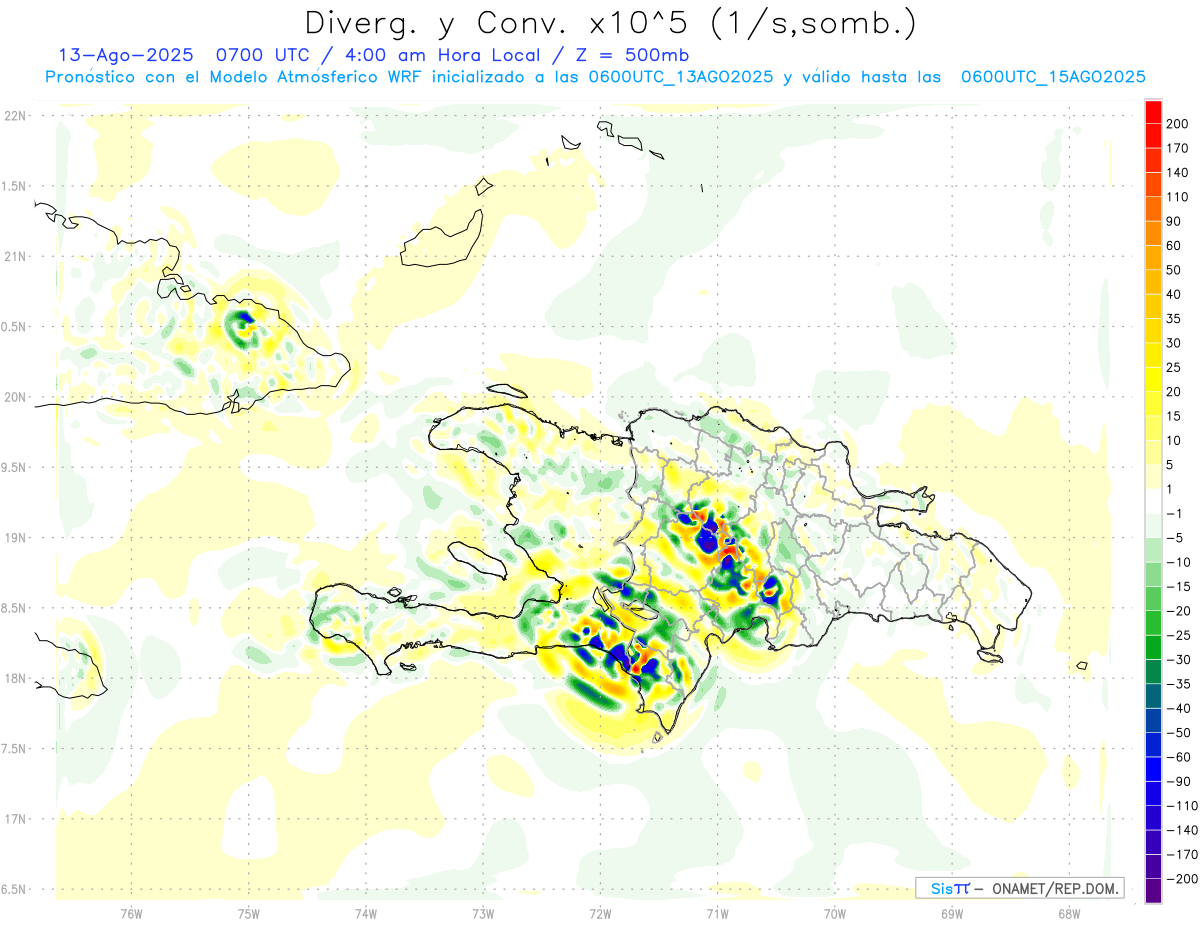Click the '90' colorbar value

click(x=1175, y=221)
